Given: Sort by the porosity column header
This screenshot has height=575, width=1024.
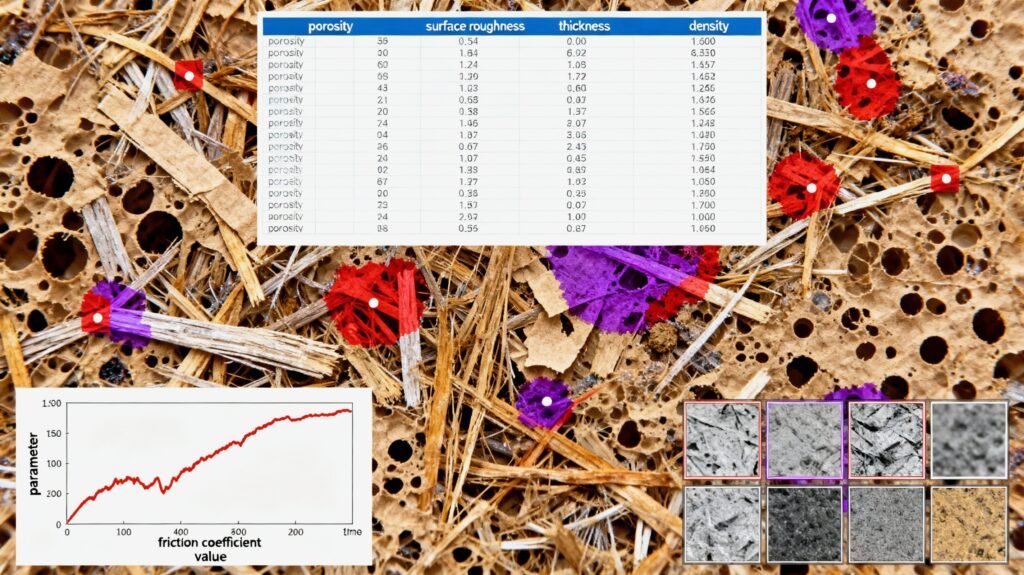Looking at the screenshot, I should click(330, 26).
